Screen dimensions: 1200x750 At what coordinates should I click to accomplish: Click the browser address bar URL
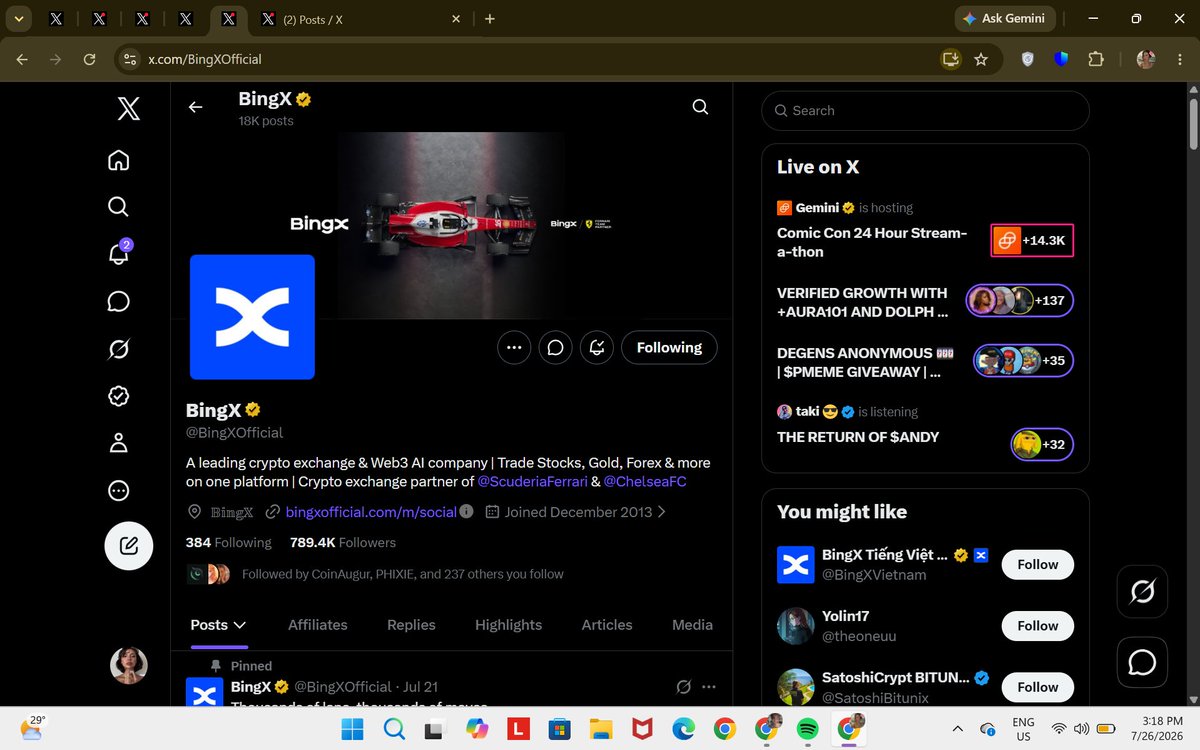[x=205, y=60]
